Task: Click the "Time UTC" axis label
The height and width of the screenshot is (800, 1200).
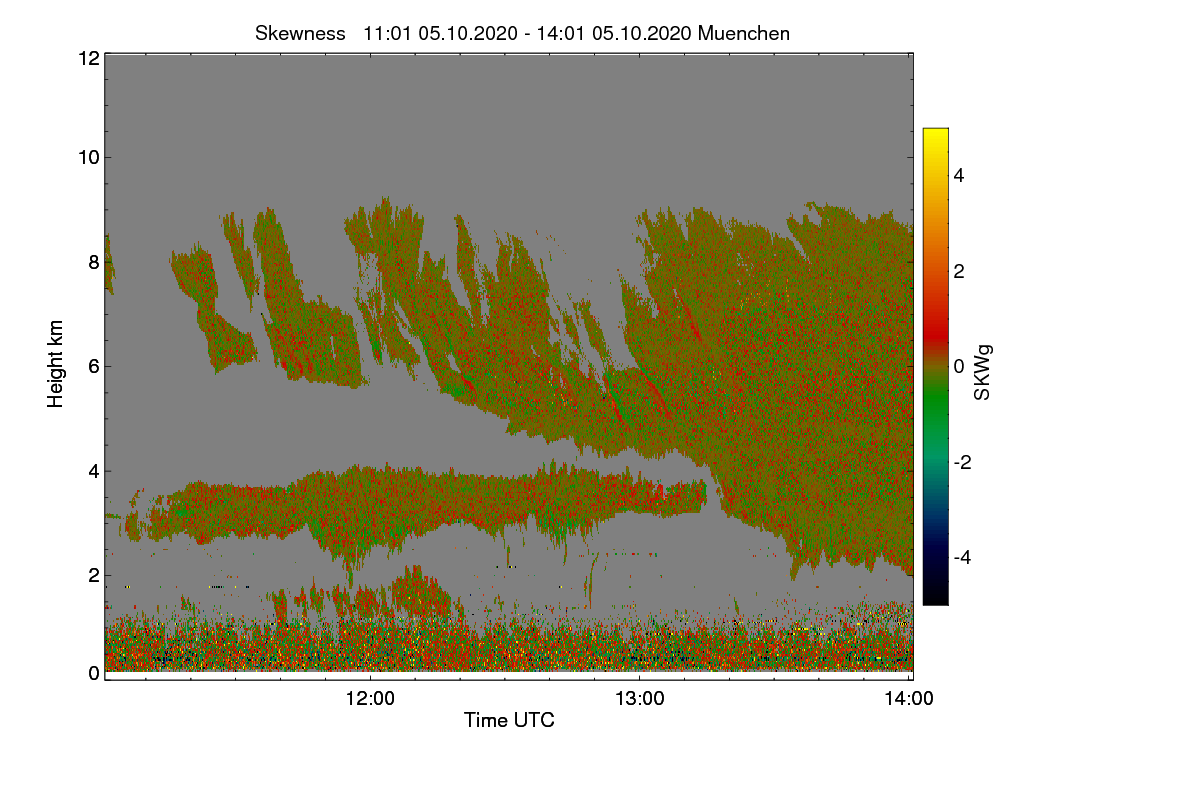Action: coord(509,720)
